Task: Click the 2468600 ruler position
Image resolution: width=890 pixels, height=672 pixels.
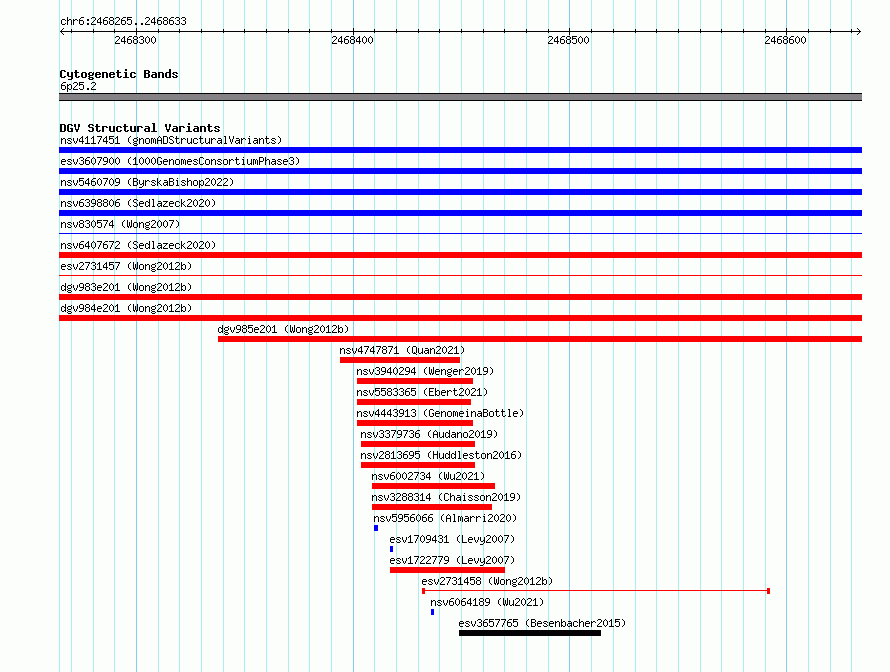Action: pyautogui.click(x=786, y=40)
